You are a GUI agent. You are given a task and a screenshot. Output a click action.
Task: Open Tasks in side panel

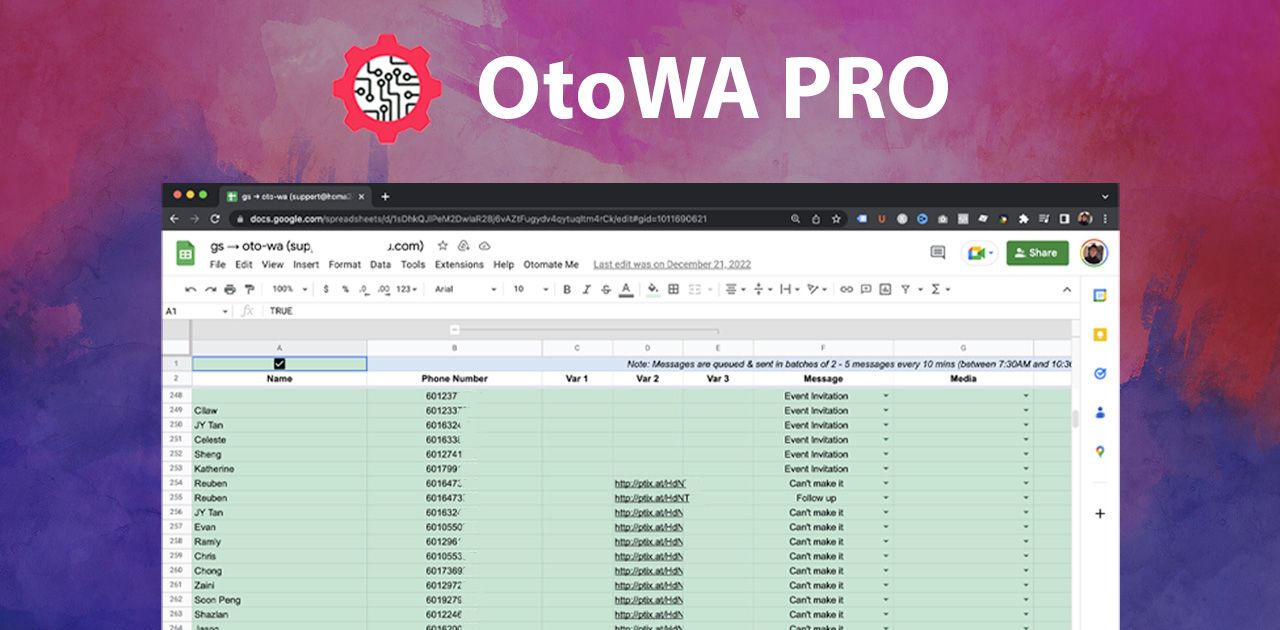1100,373
